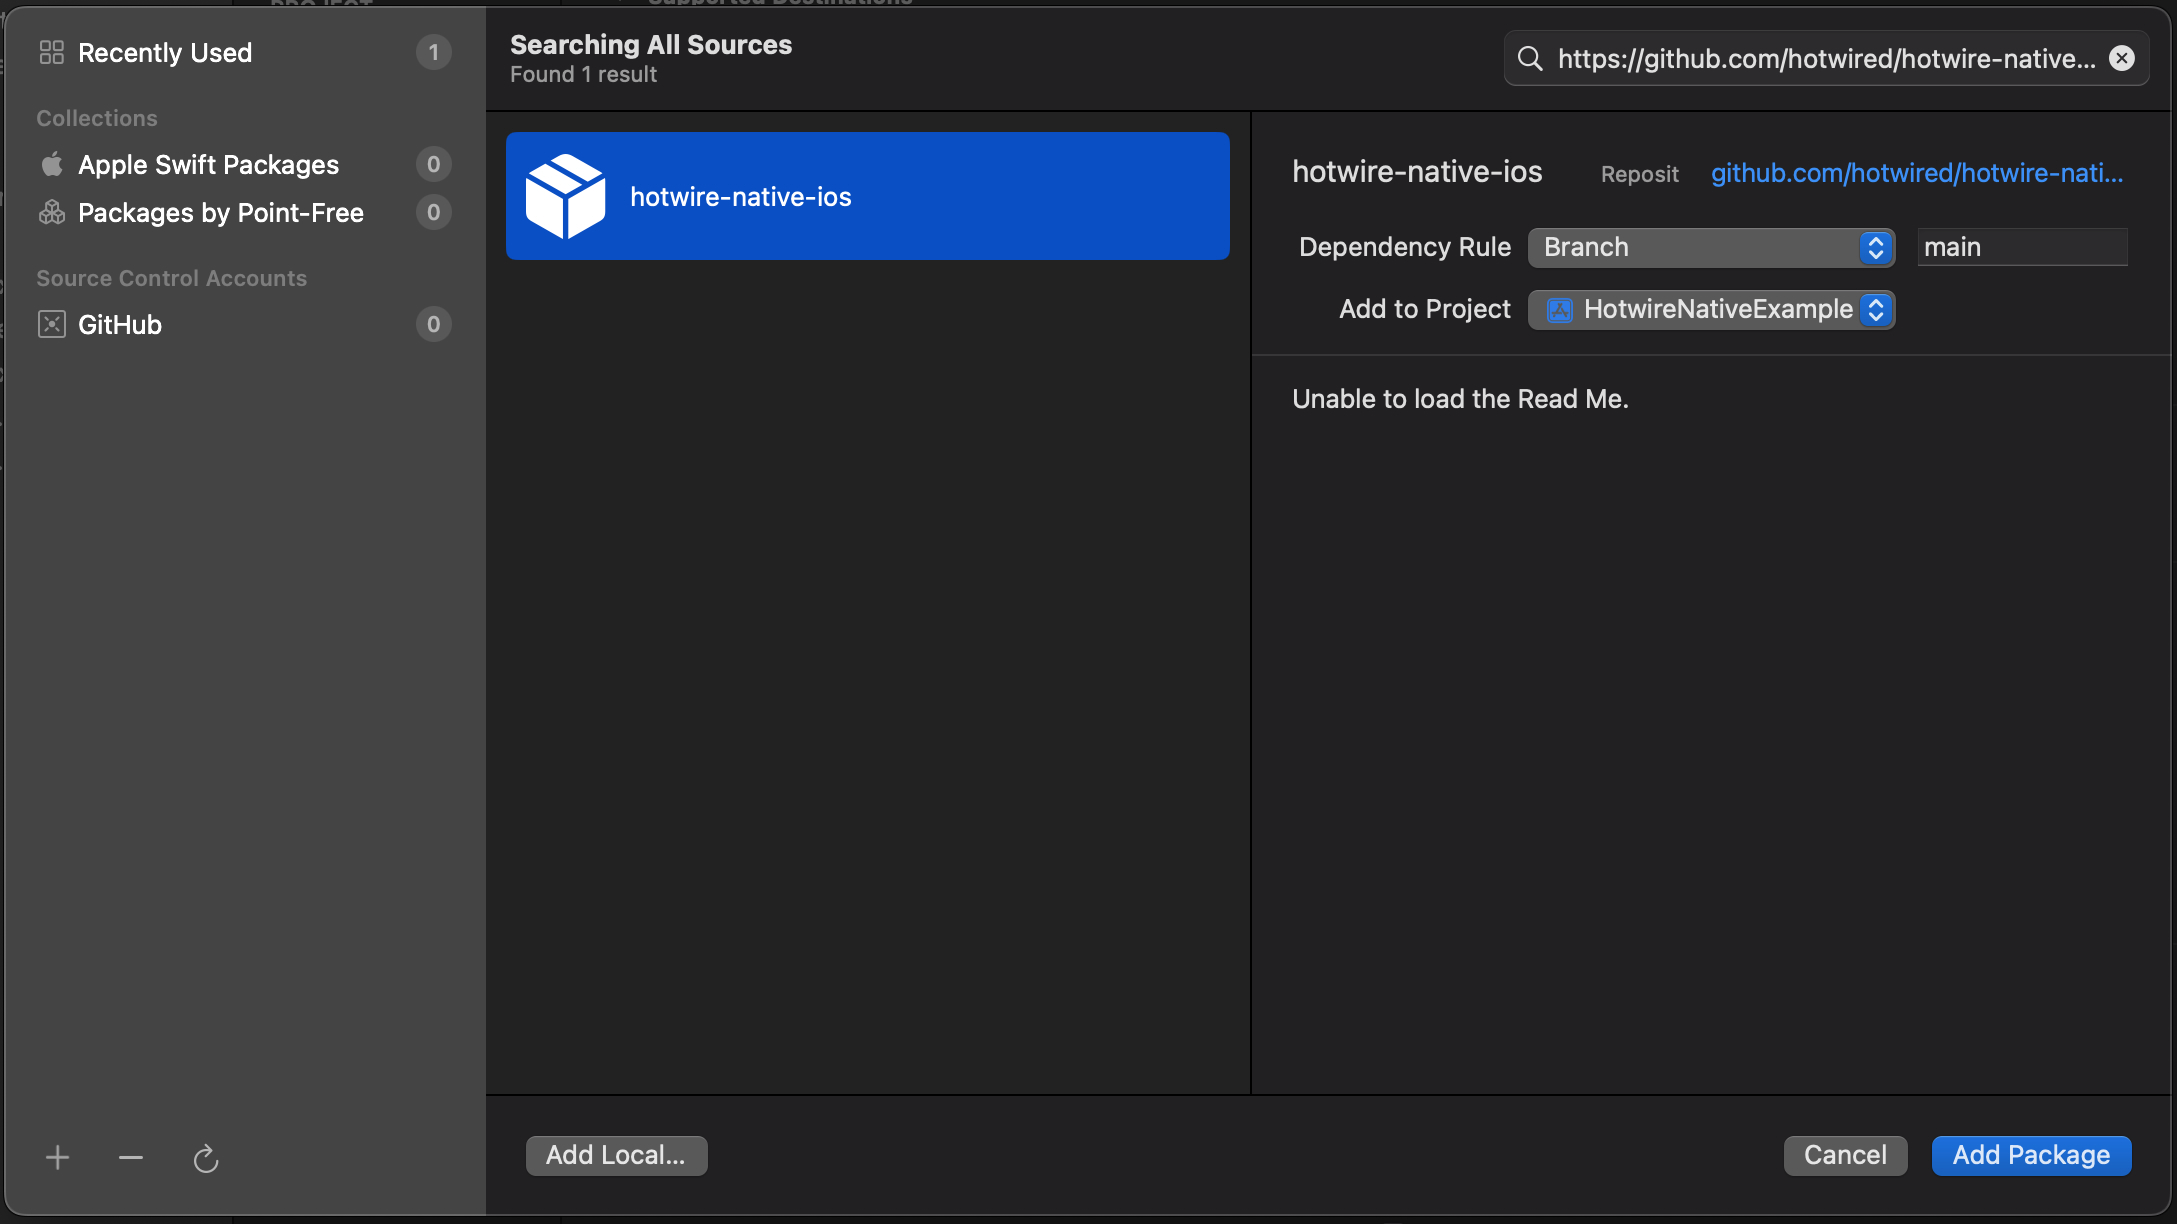Click the add new source button icon
2177x1224 pixels.
pyautogui.click(x=57, y=1157)
